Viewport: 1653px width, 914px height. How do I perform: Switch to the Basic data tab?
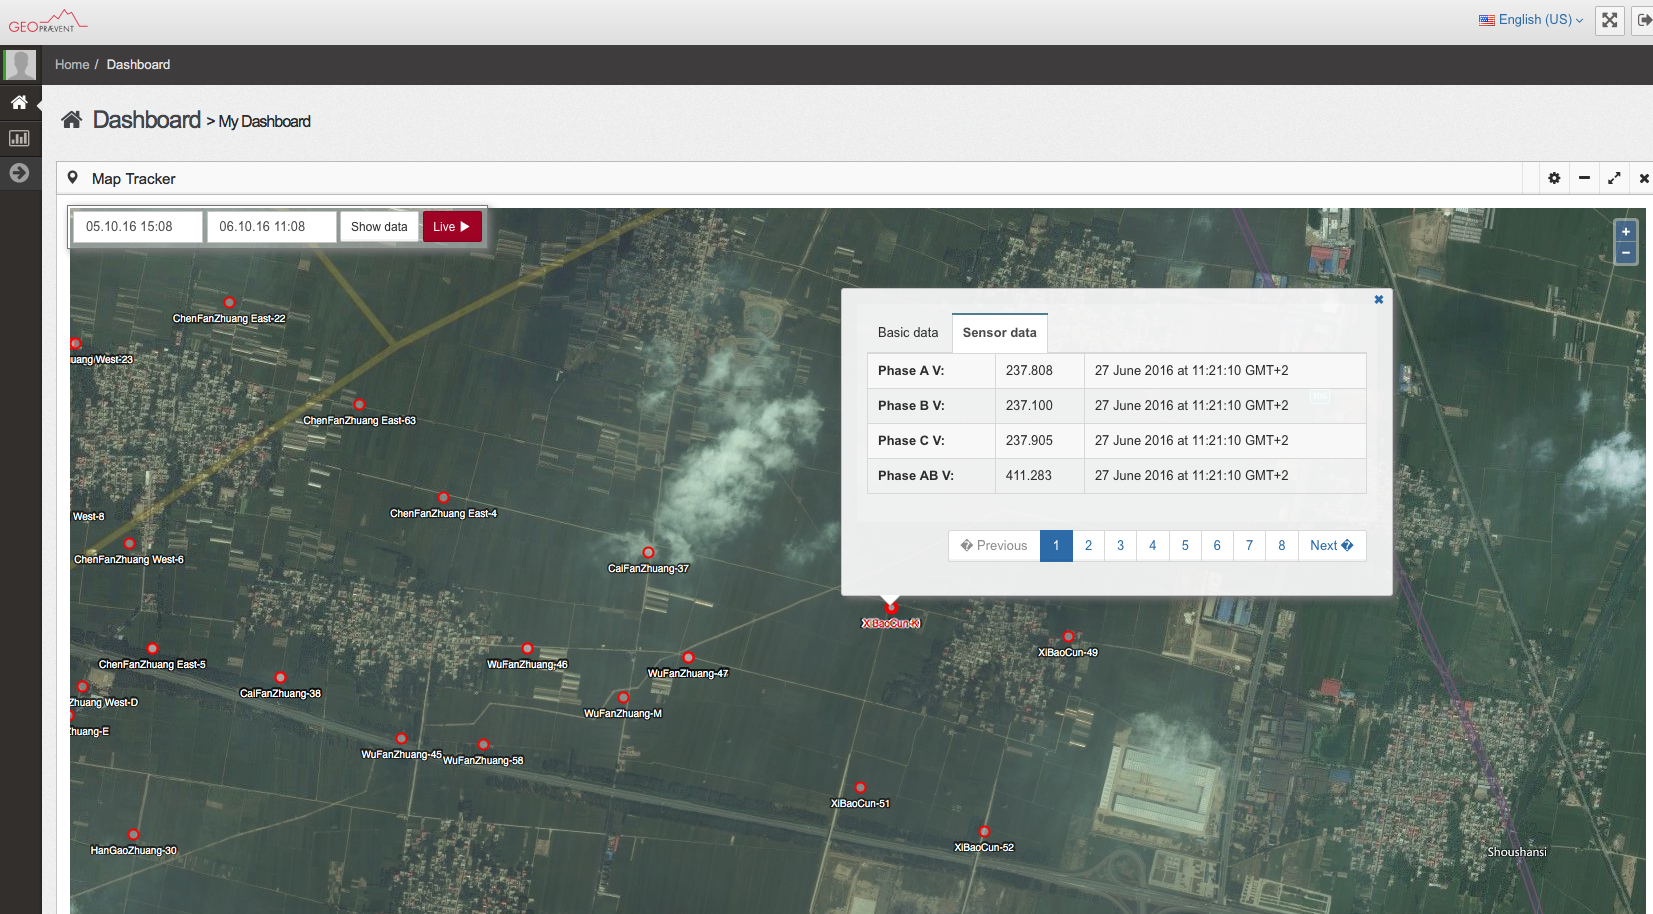pyautogui.click(x=908, y=332)
